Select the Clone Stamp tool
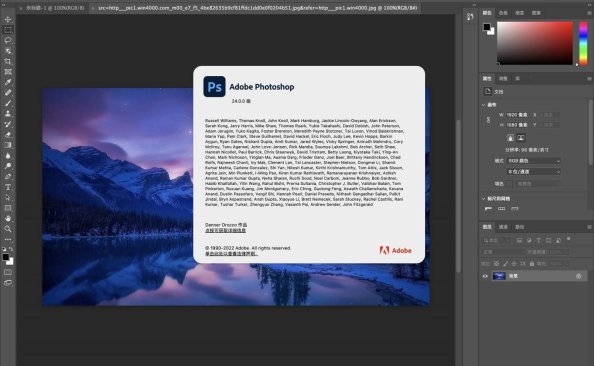Image resolution: width=594 pixels, height=366 pixels. [8, 113]
